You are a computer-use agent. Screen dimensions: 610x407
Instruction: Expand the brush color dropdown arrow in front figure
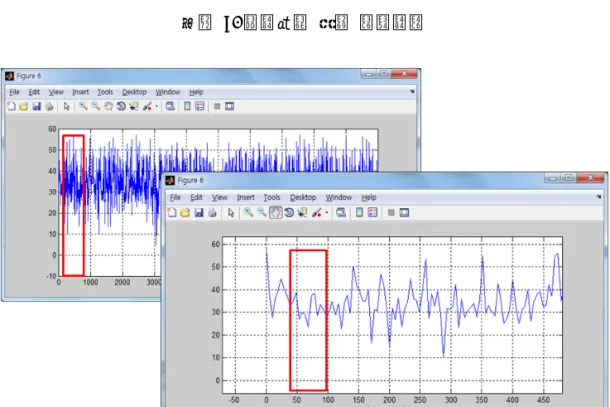pos(326,212)
